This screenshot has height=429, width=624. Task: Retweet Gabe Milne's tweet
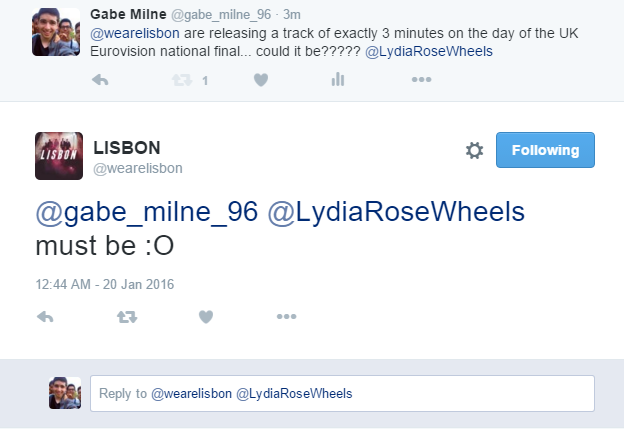pos(182,80)
